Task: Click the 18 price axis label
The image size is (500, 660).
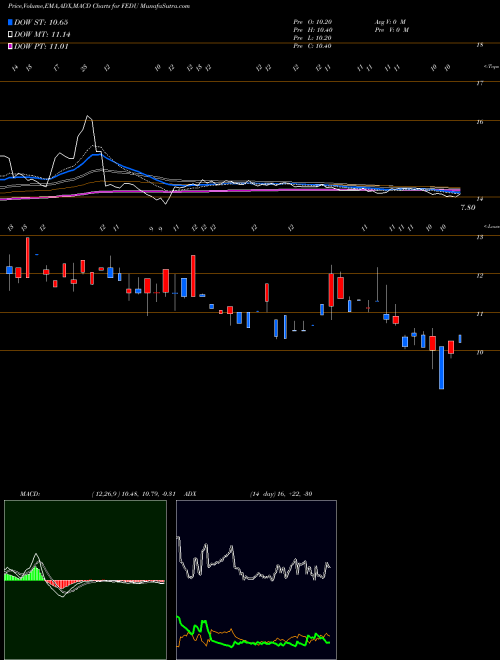Action: coord(479,45)
